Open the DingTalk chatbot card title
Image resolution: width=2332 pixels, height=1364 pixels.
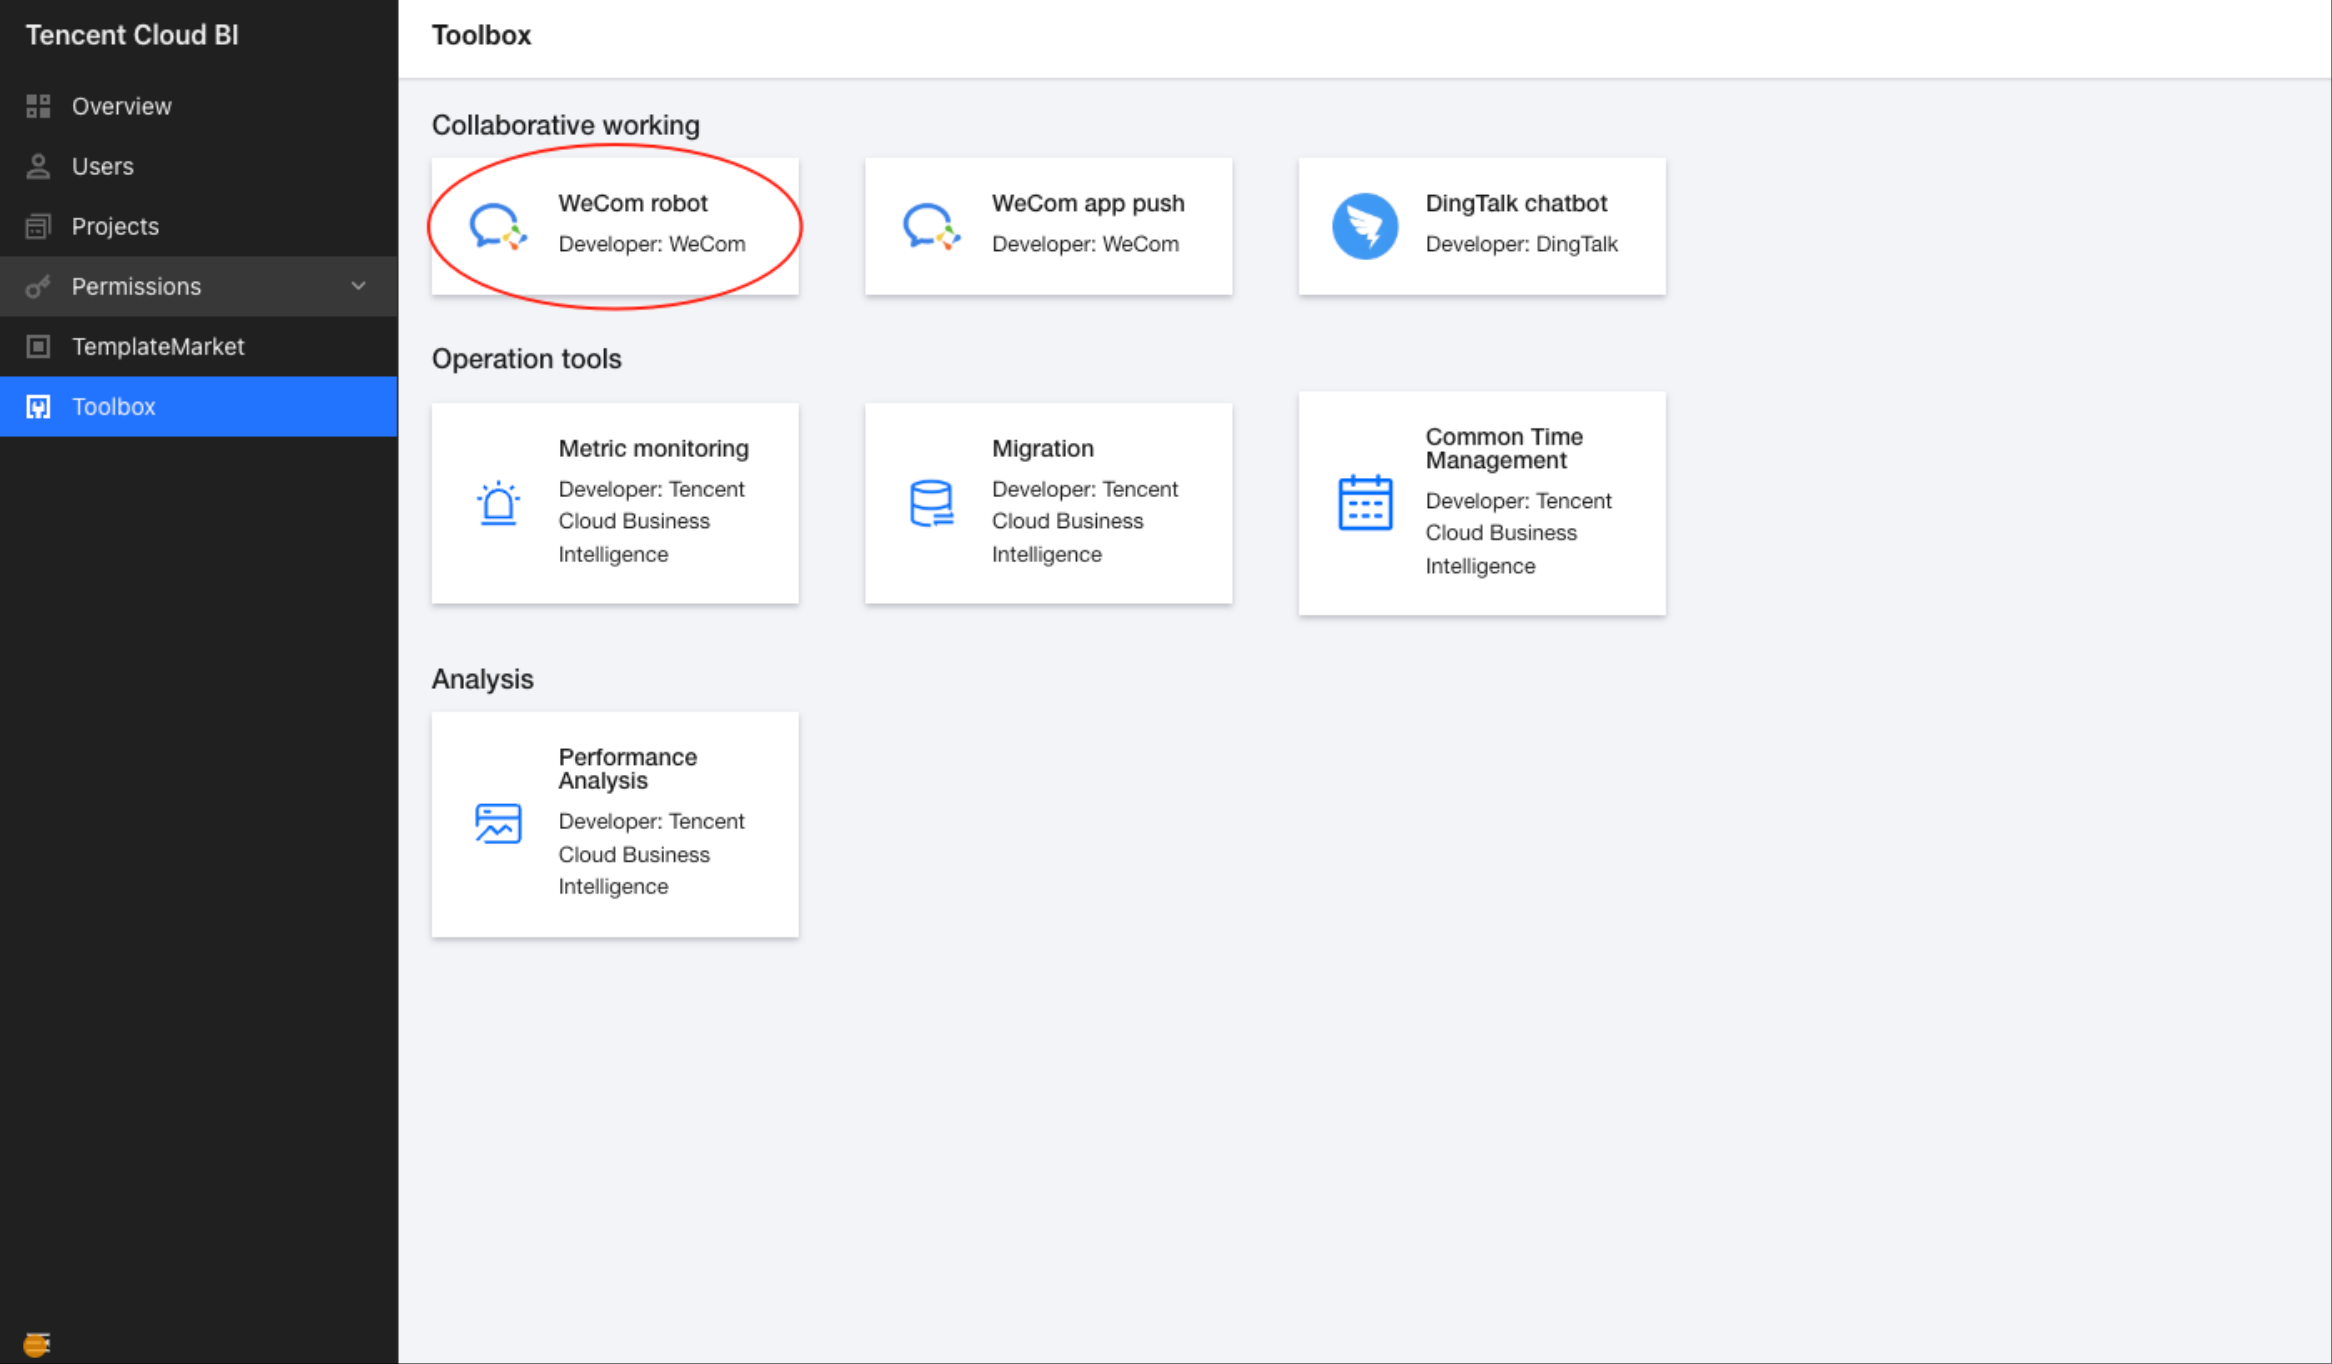(1515, 203)
